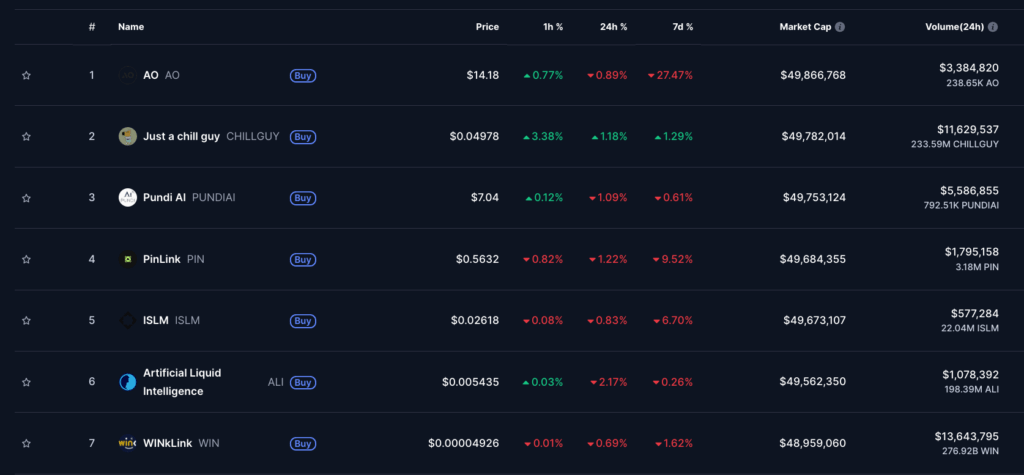Click ALI 24h change 2.17%
1024x475 pixels.
(609, 382)
